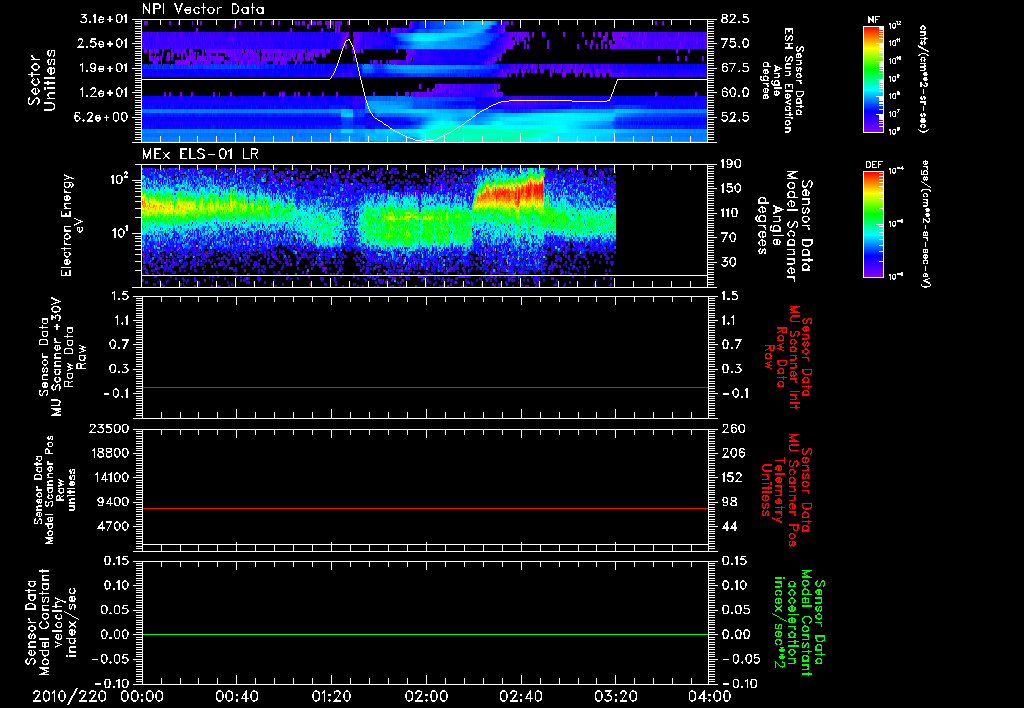Click the "00:00" time tick label
Viewport: 1024px width, 708px height.
(x=142, y=696)
